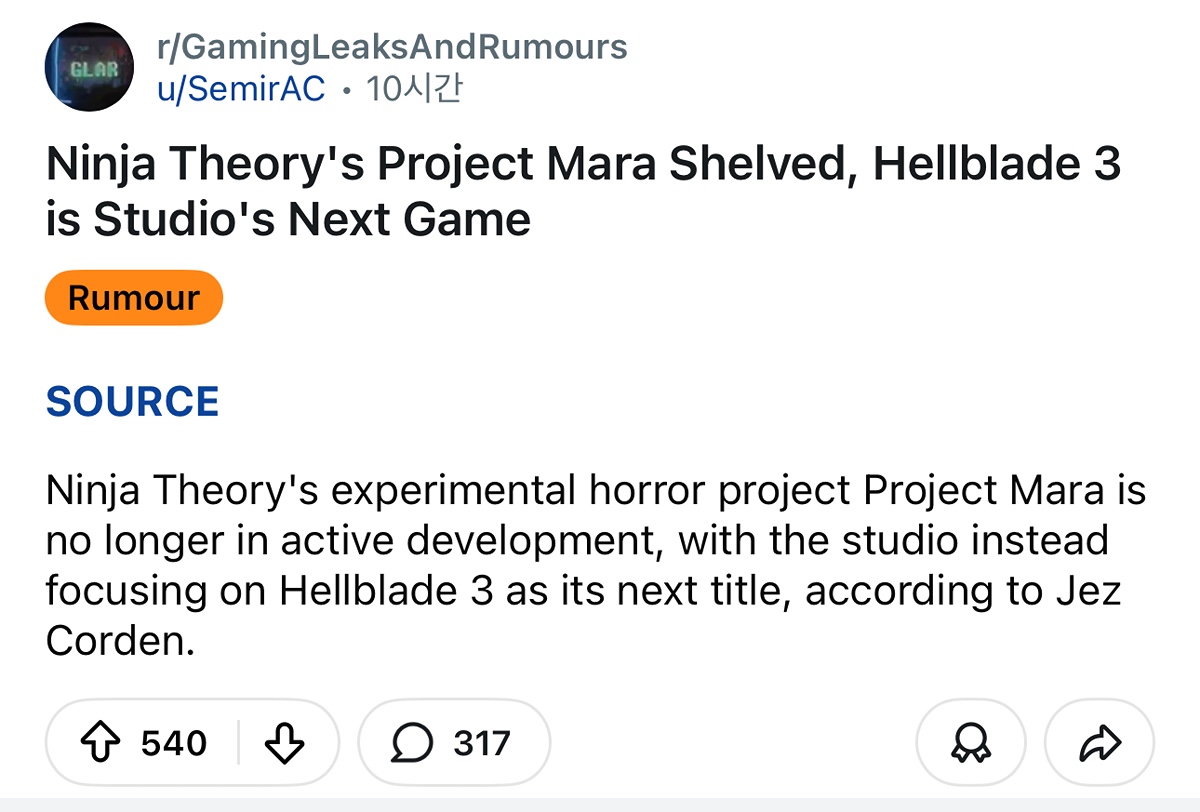The height and width of the screenshot is (812, 1200).
Task: Click the 540 vote score
Action: tap(174, 743)
